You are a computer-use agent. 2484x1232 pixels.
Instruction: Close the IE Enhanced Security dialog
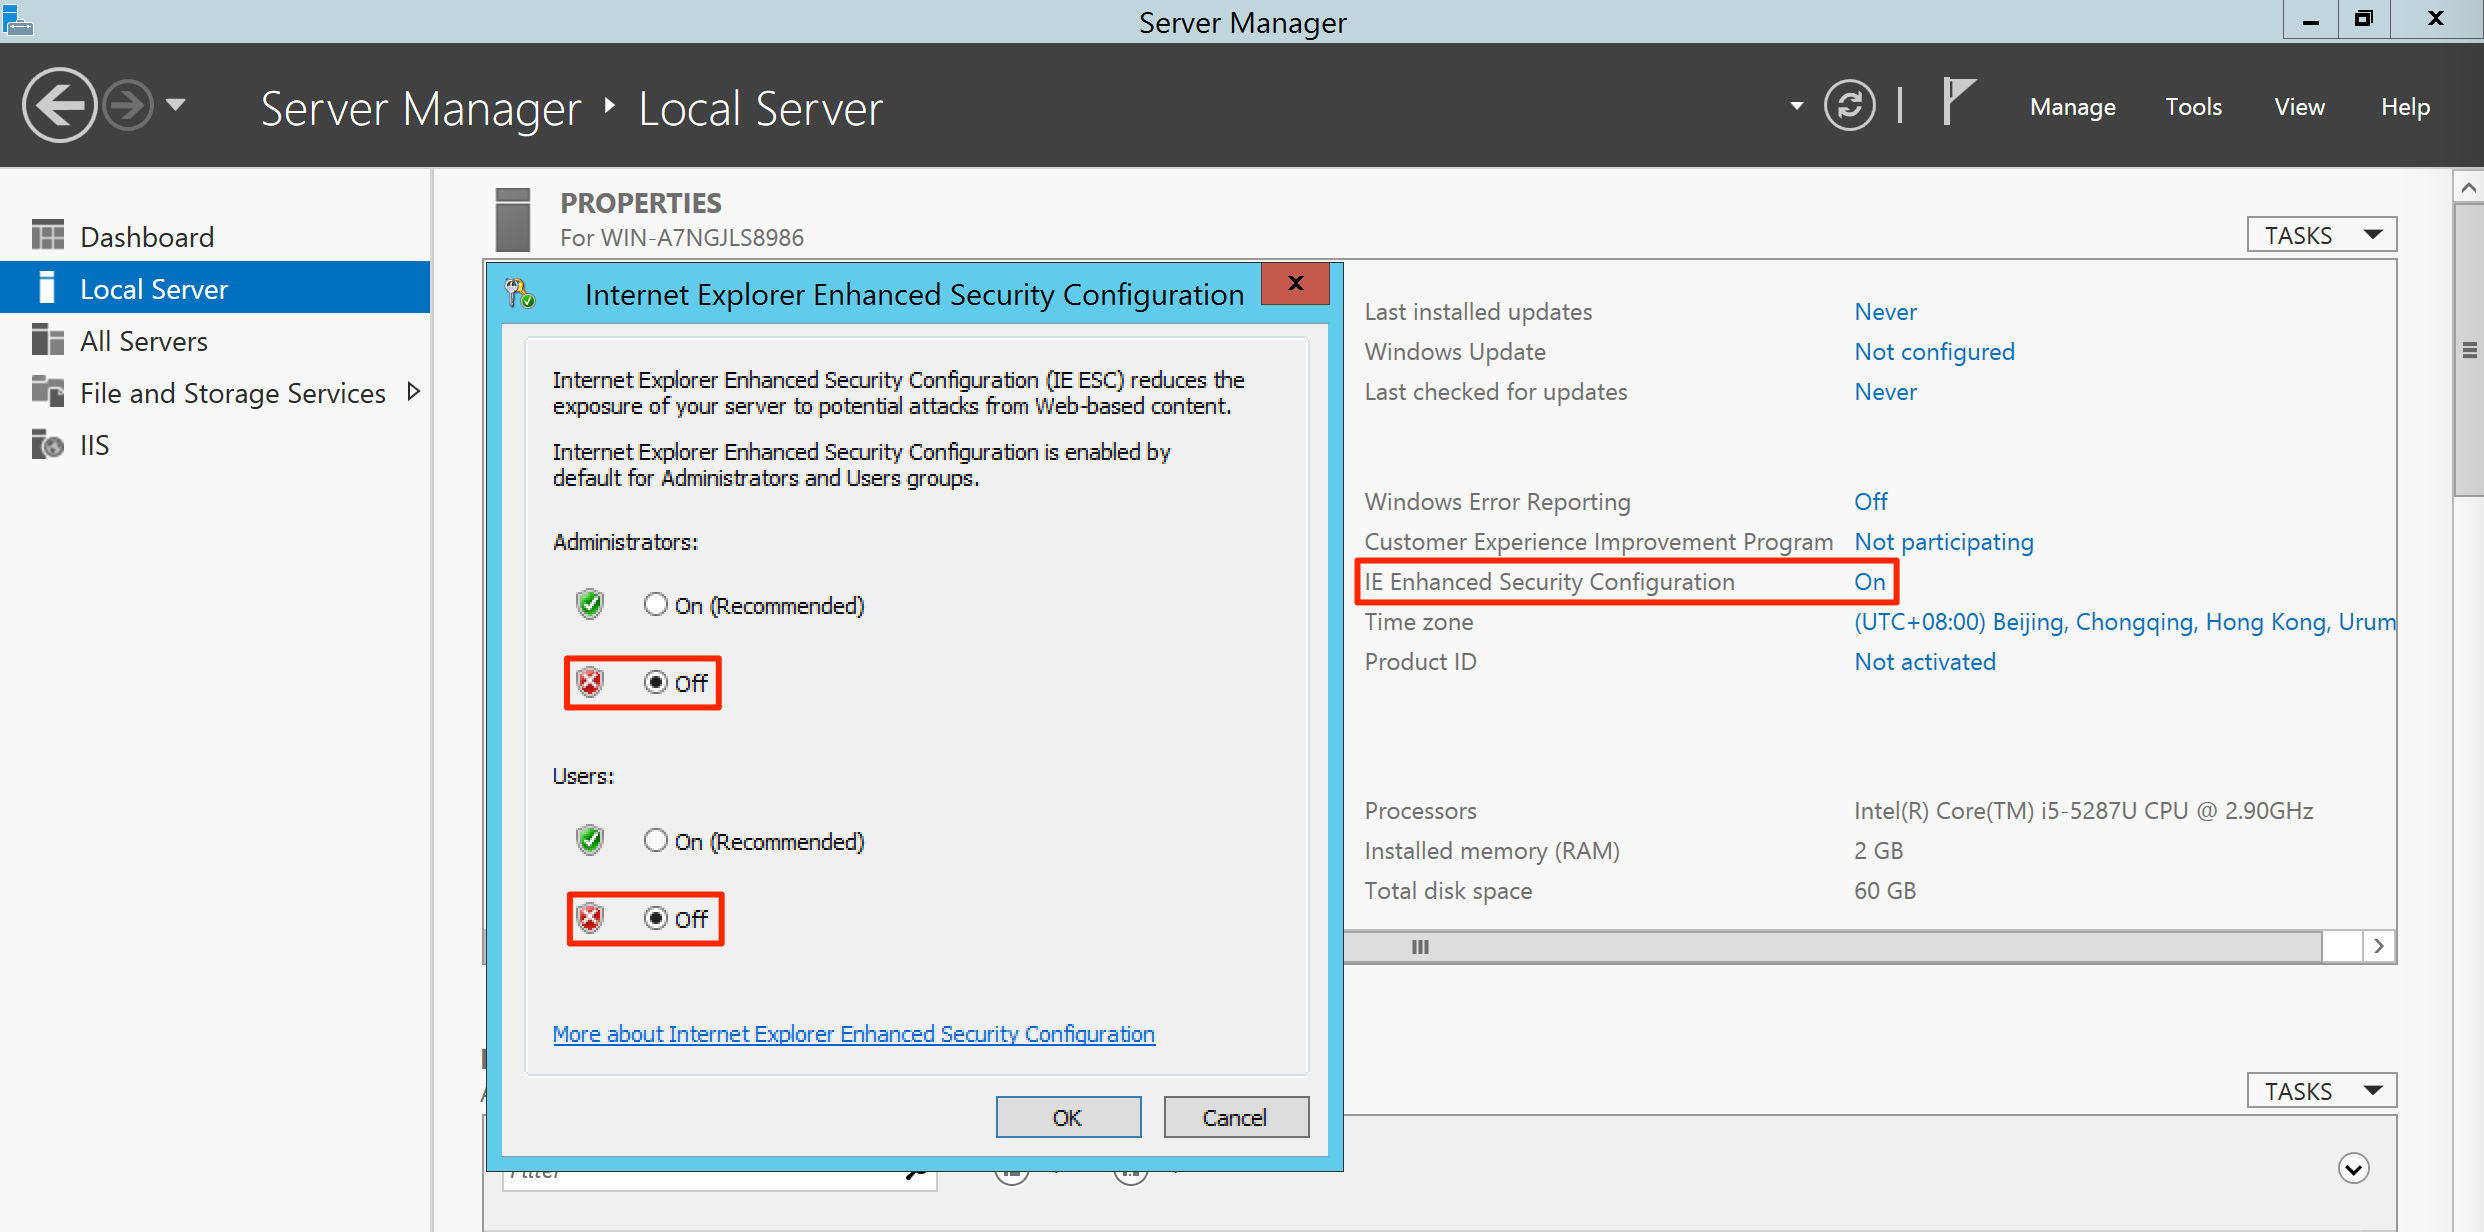click(x=1296, y=284)
